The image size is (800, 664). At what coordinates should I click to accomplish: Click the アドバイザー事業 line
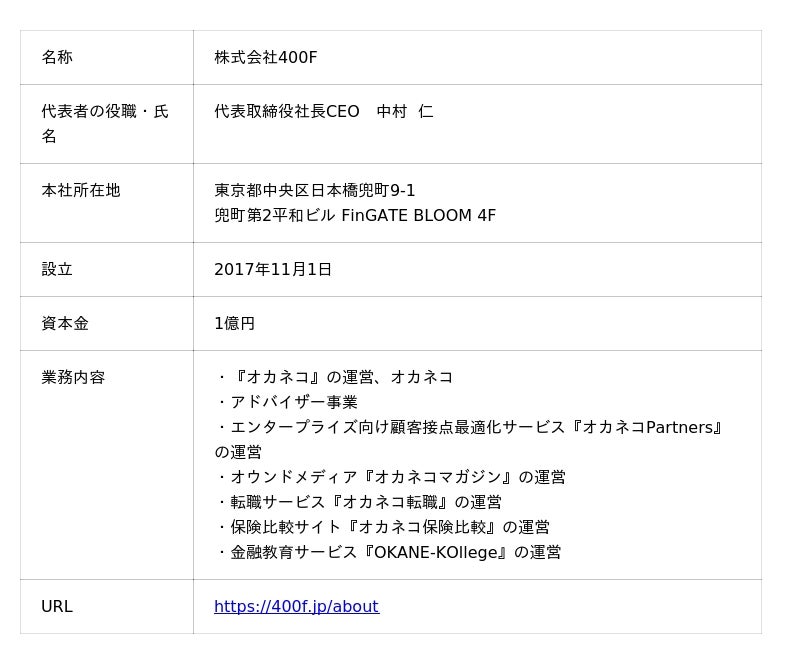[x=286, y=402]
